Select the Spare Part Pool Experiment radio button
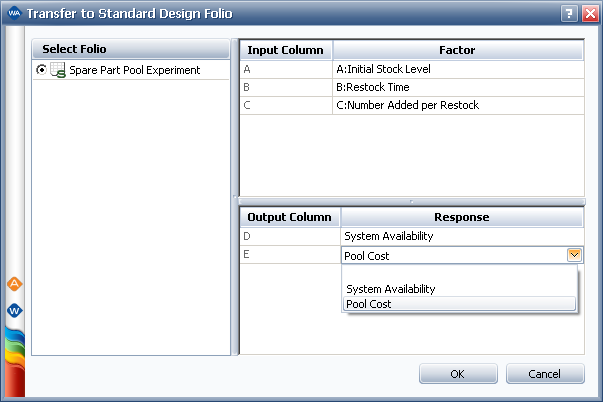The height and width of the screenshot is (402, 603). click(41, 70)
